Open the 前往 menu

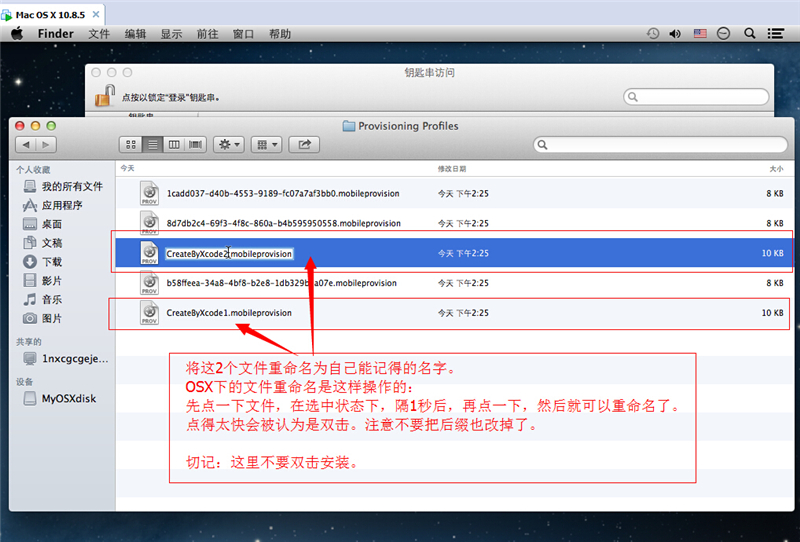click(207, 34)
